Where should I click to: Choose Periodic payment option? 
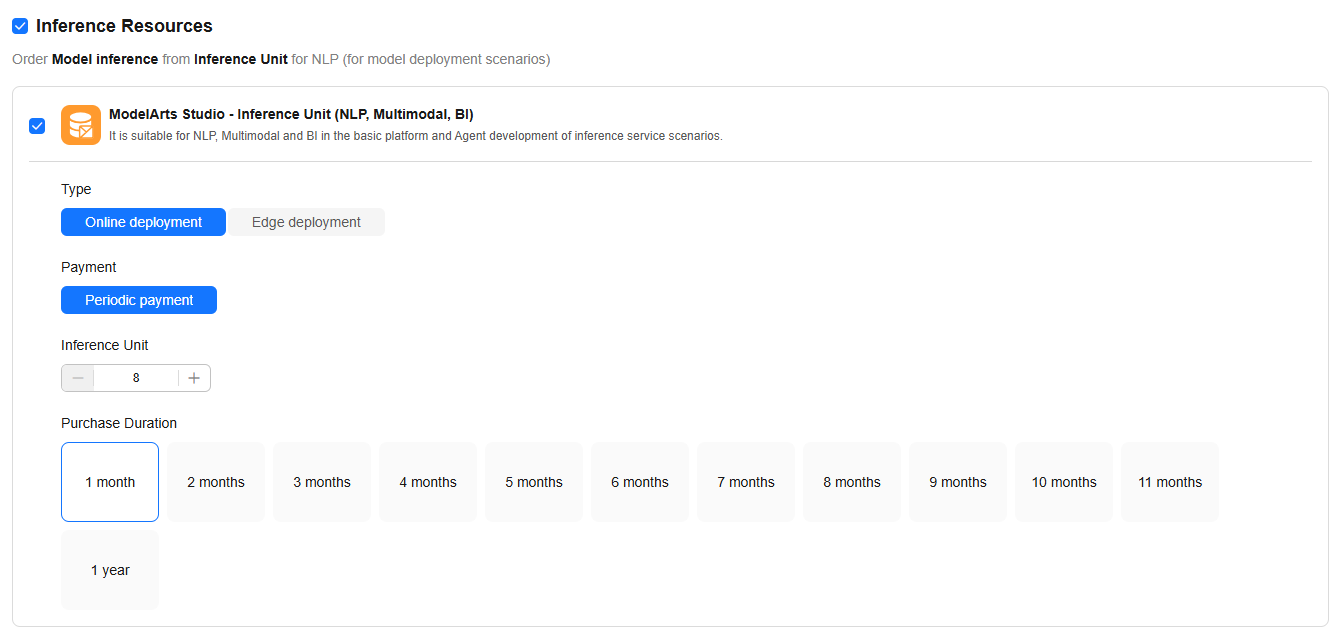(x=139, y=300)
